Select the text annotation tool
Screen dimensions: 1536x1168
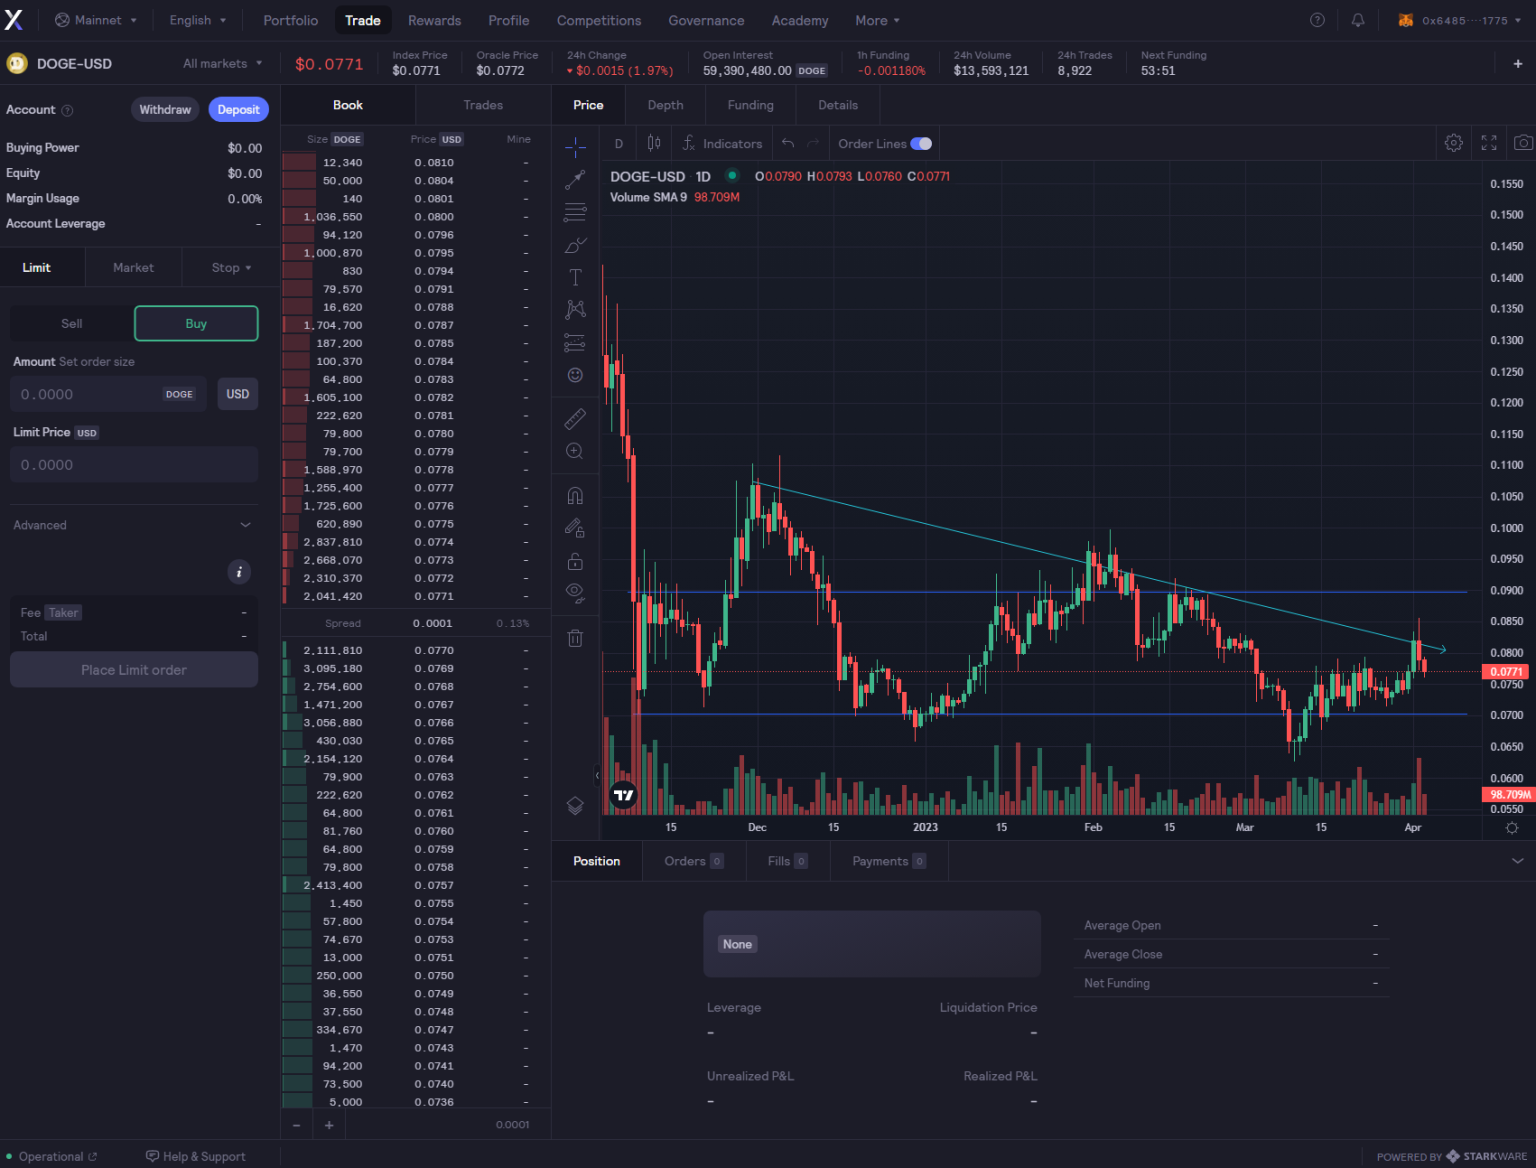(x=575, y=277)
